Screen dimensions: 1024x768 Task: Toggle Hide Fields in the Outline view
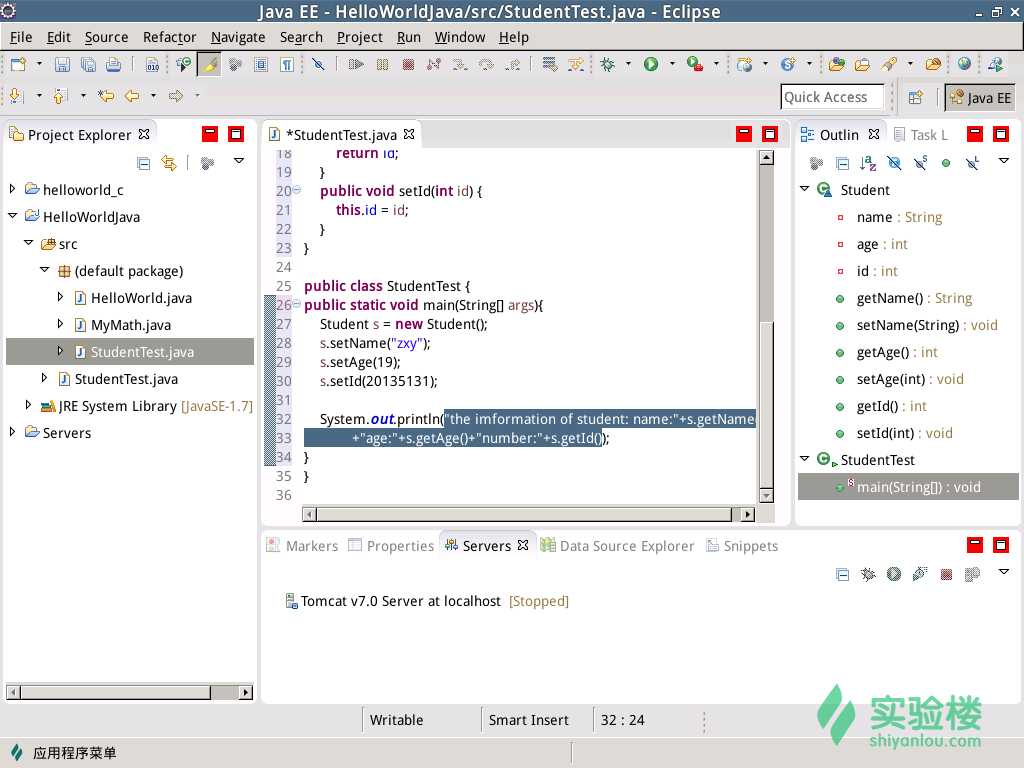tap(894, 163)
